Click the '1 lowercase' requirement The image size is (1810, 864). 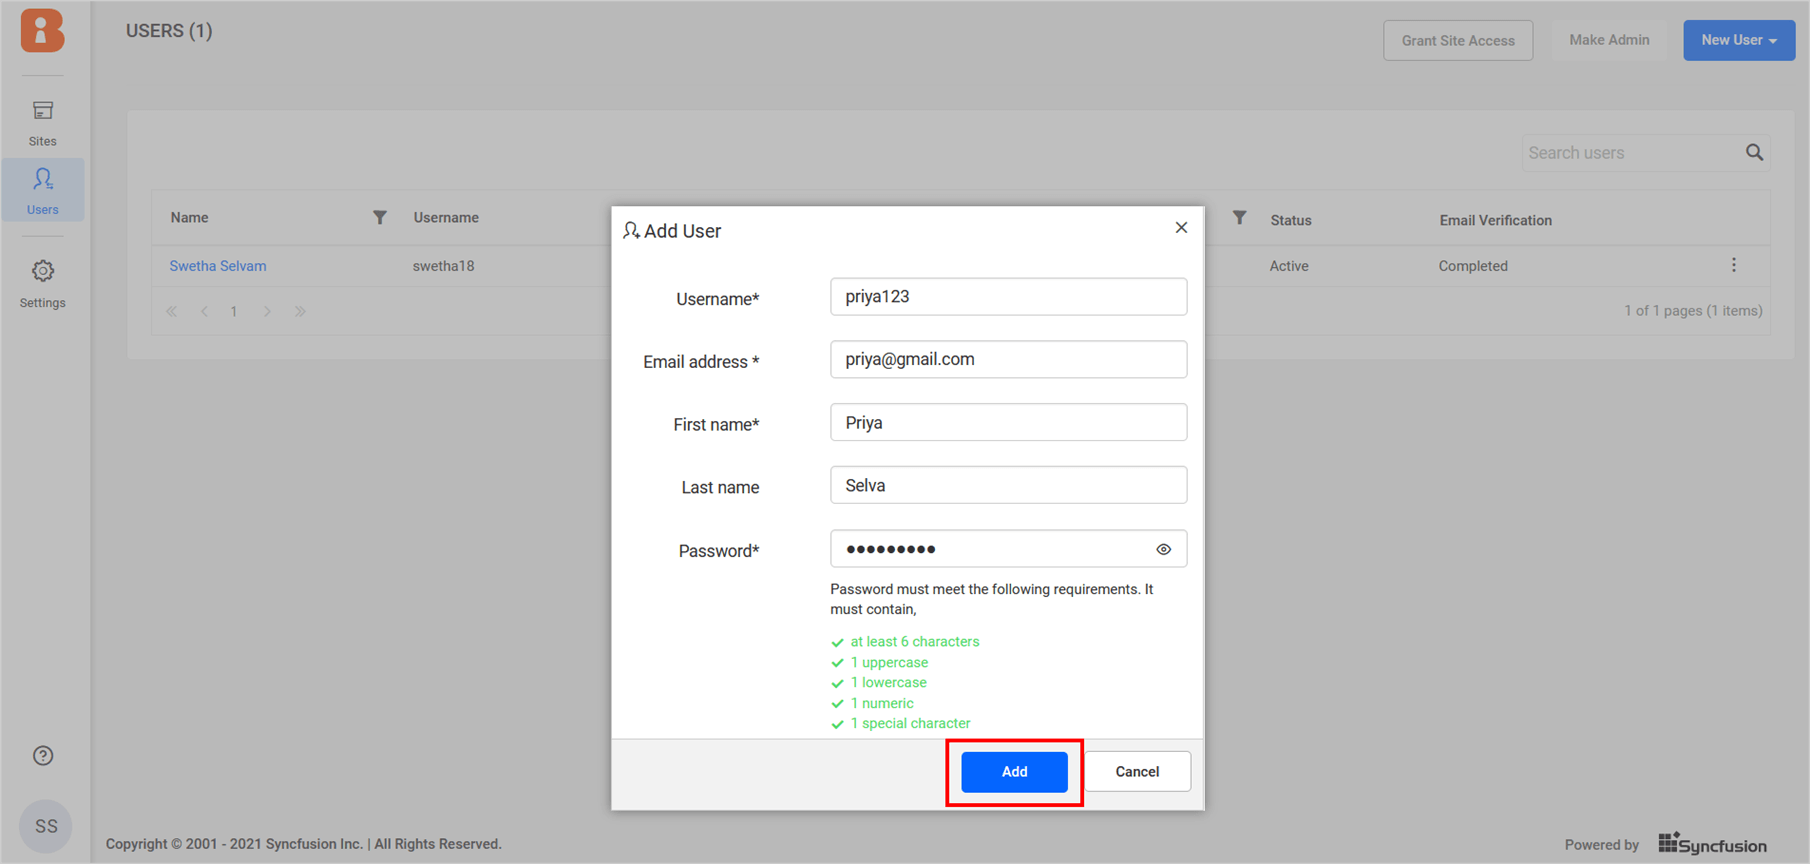tap(888, 682)
